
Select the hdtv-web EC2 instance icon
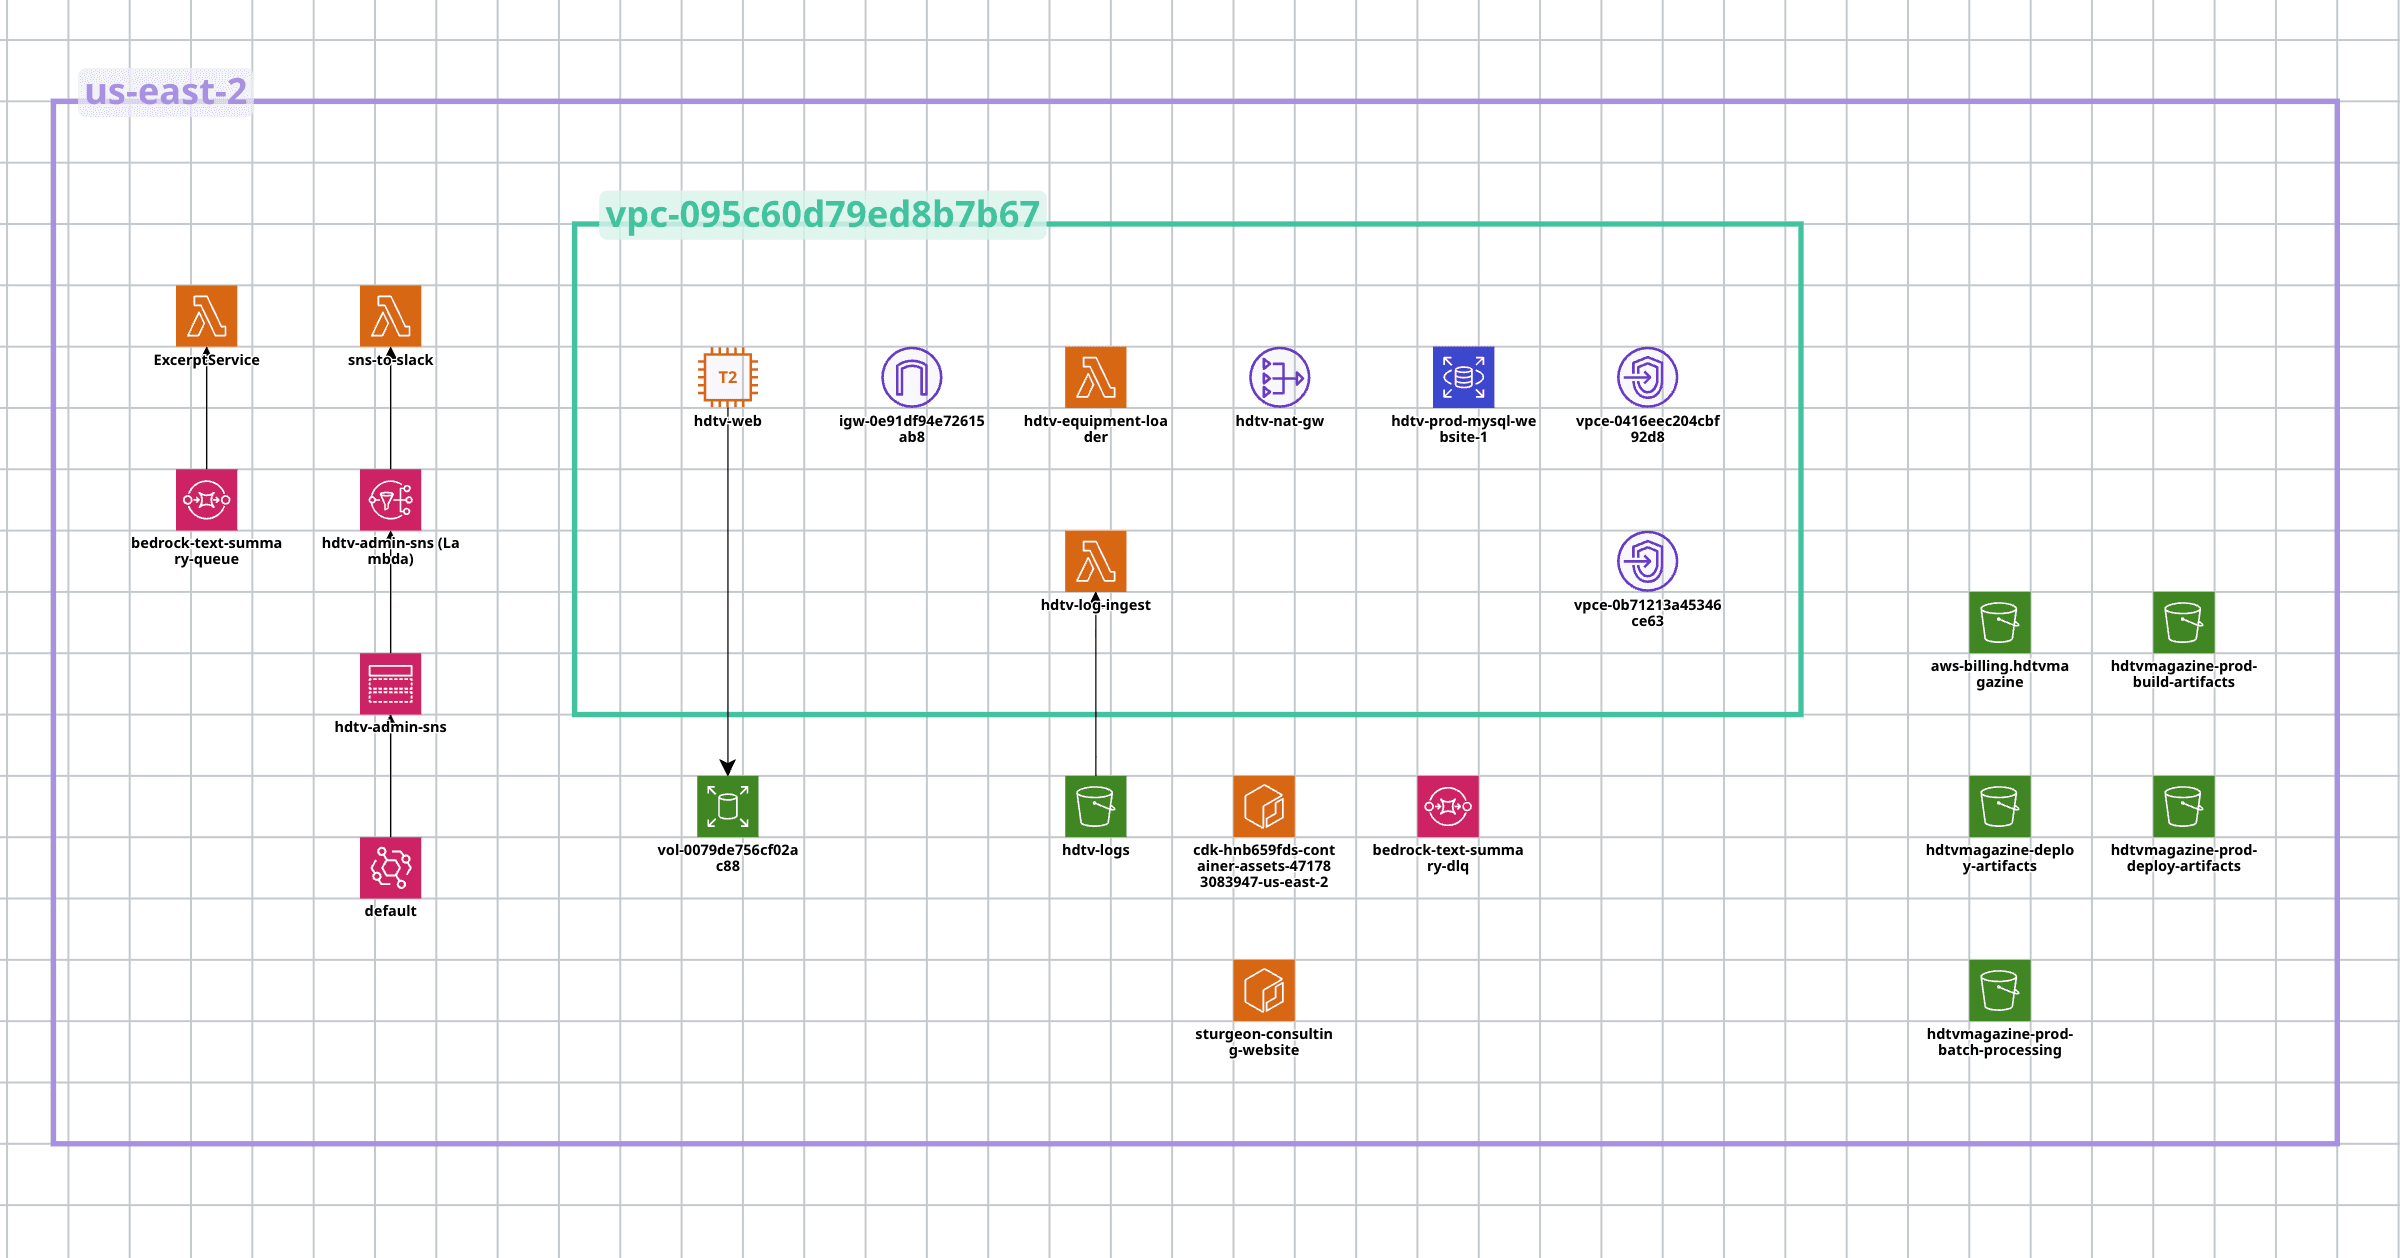[x=727, y=378]
